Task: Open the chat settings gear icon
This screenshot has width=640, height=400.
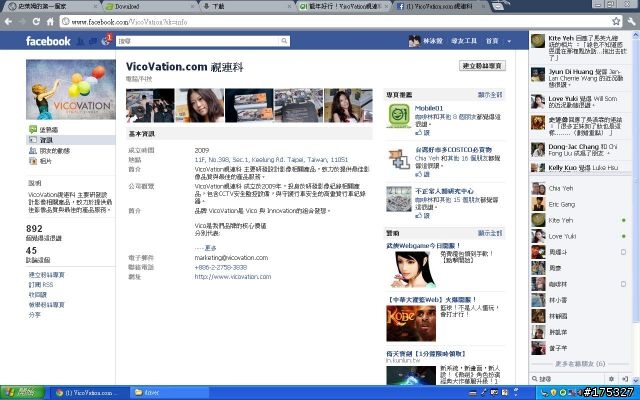Action: point(611,379)
